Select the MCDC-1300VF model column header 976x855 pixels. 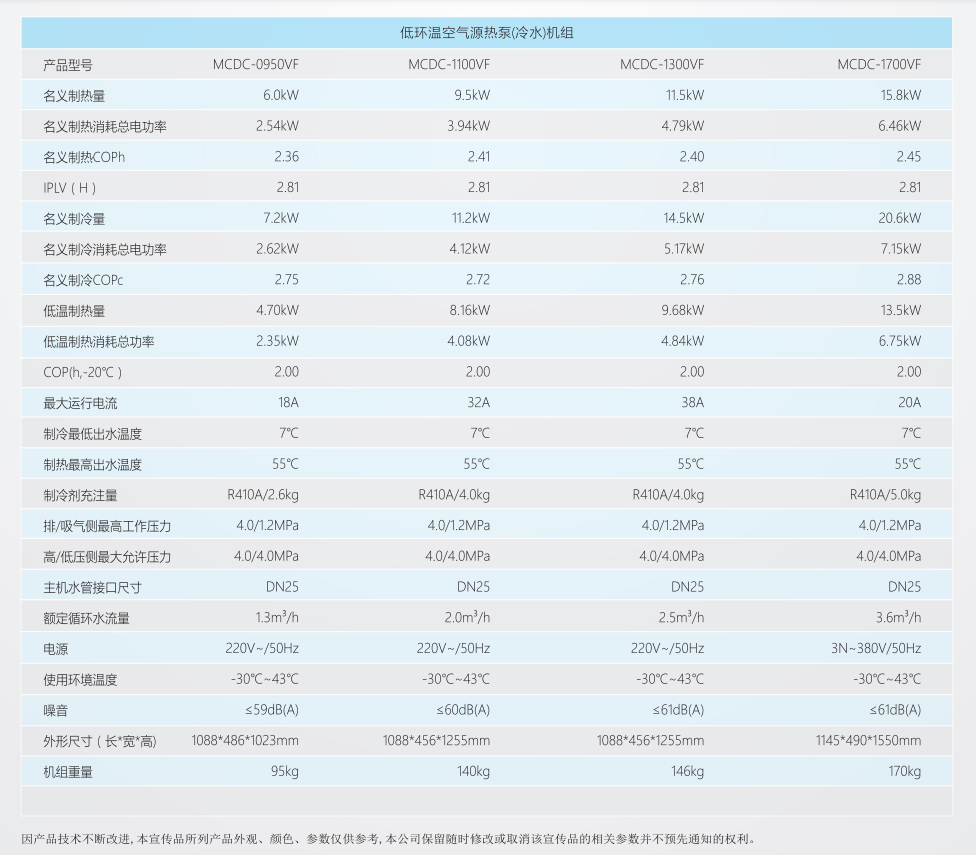click(x=661, y=65)
